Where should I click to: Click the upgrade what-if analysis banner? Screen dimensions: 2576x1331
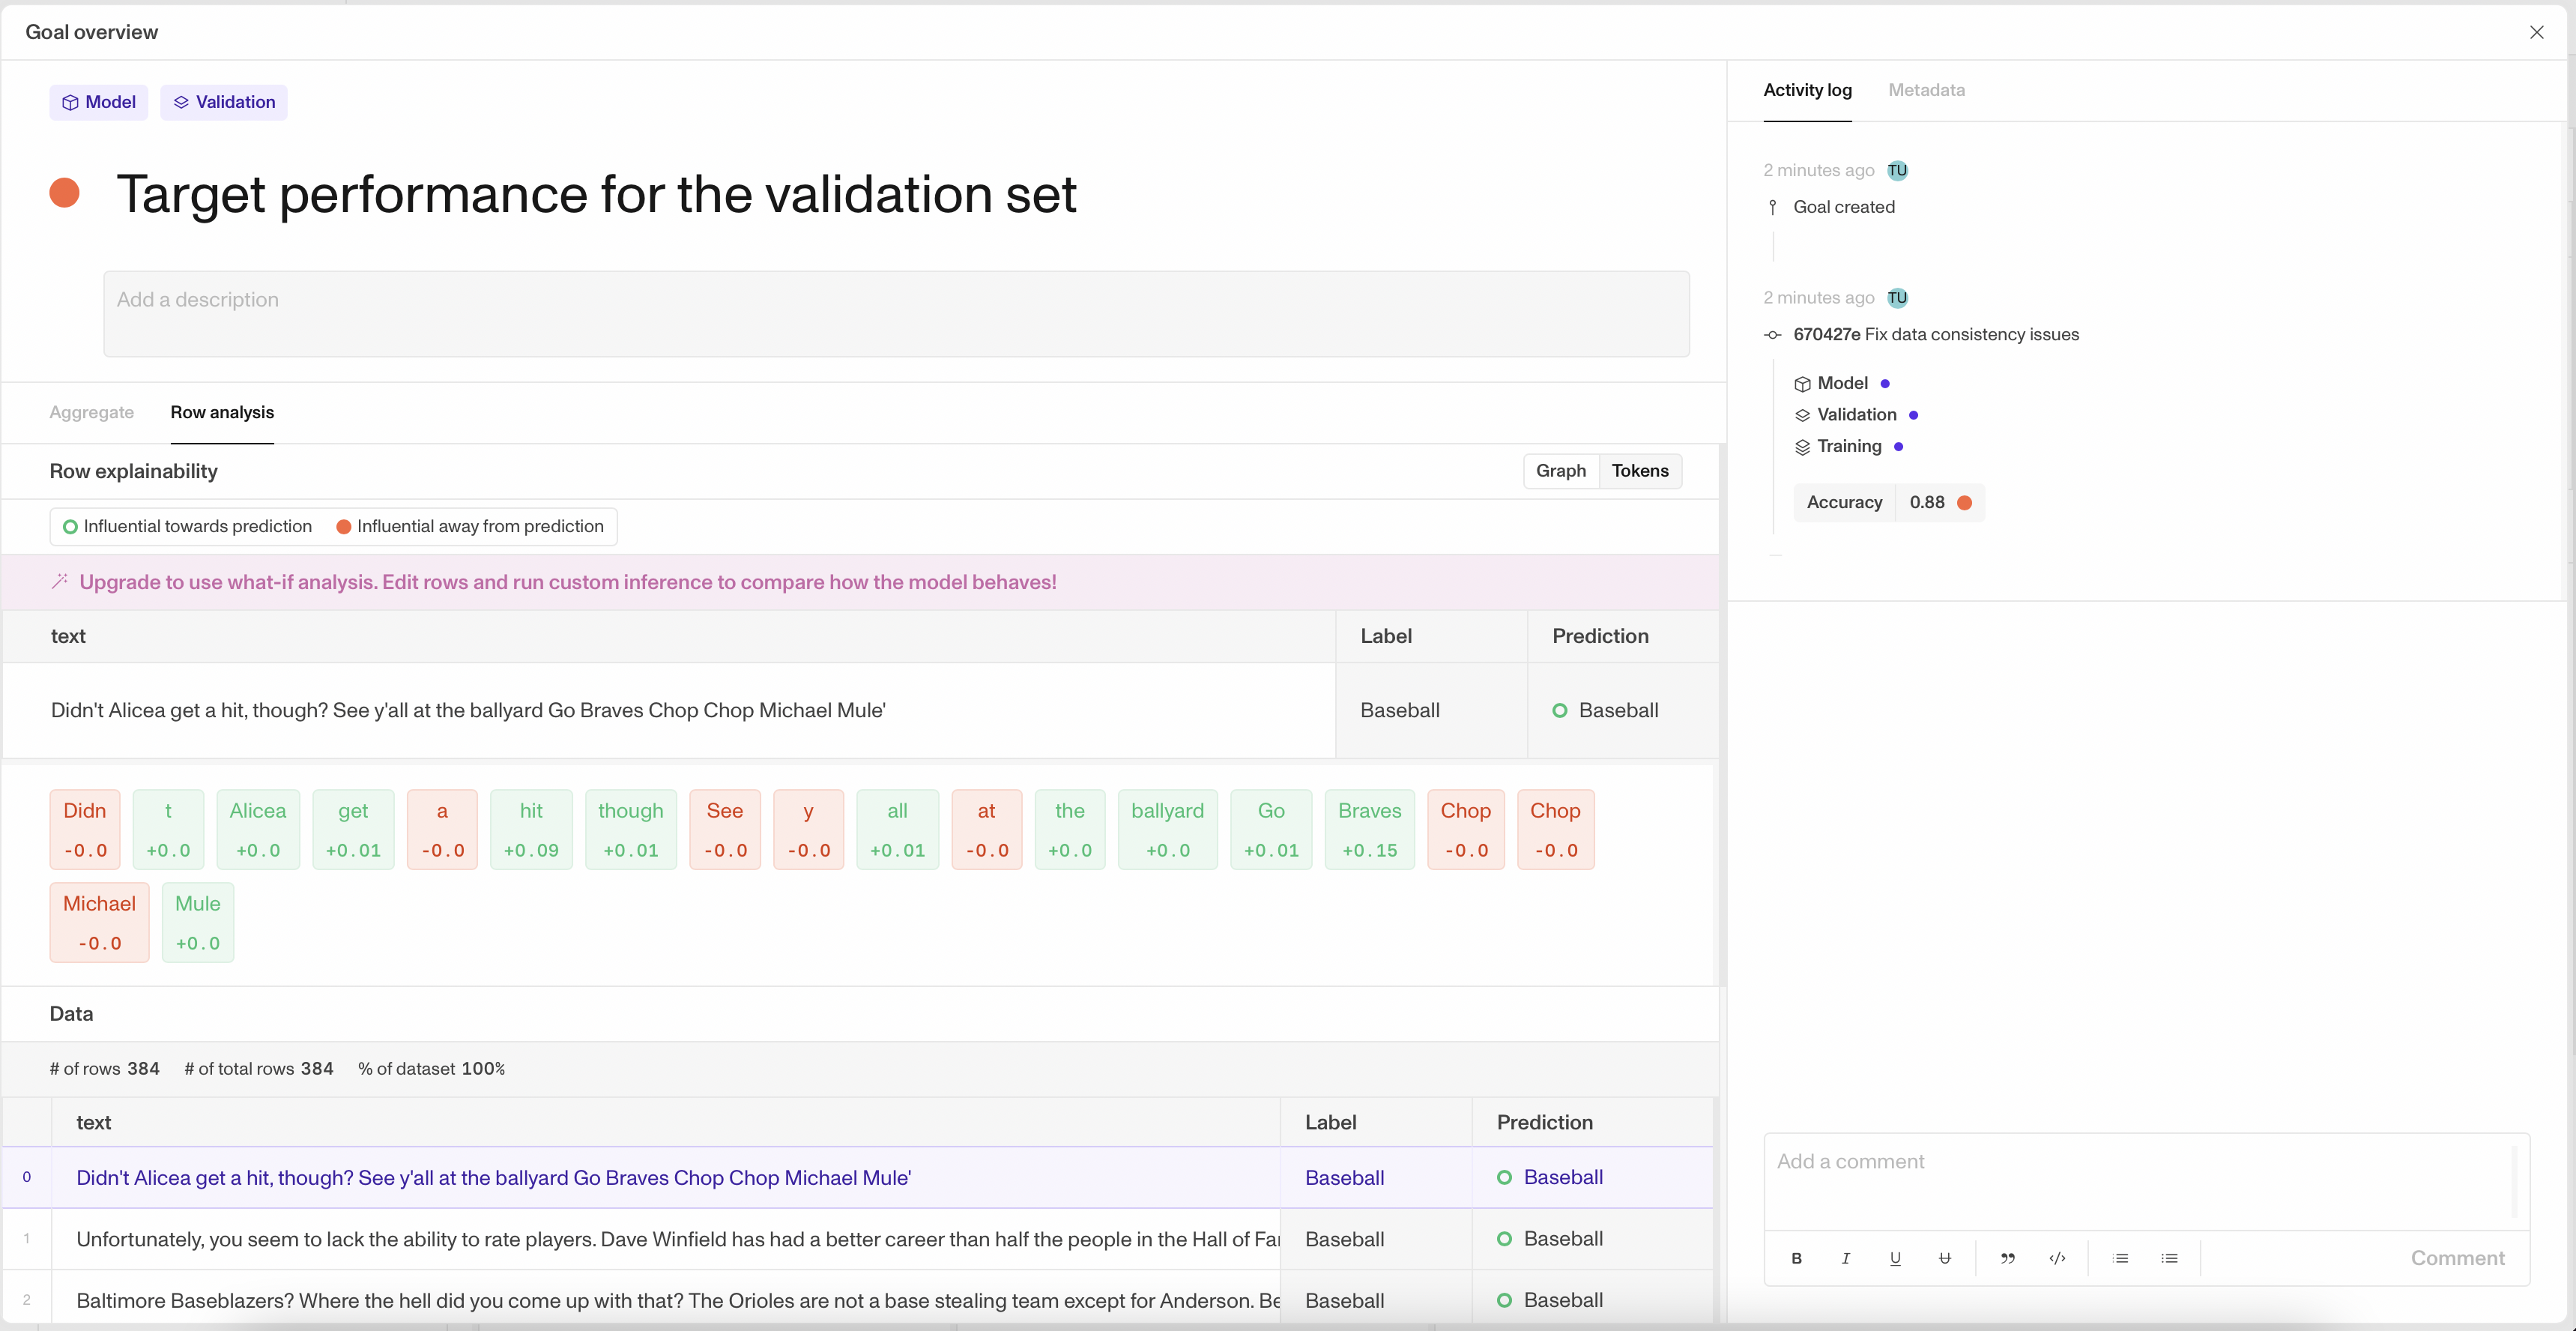(567, 582)
